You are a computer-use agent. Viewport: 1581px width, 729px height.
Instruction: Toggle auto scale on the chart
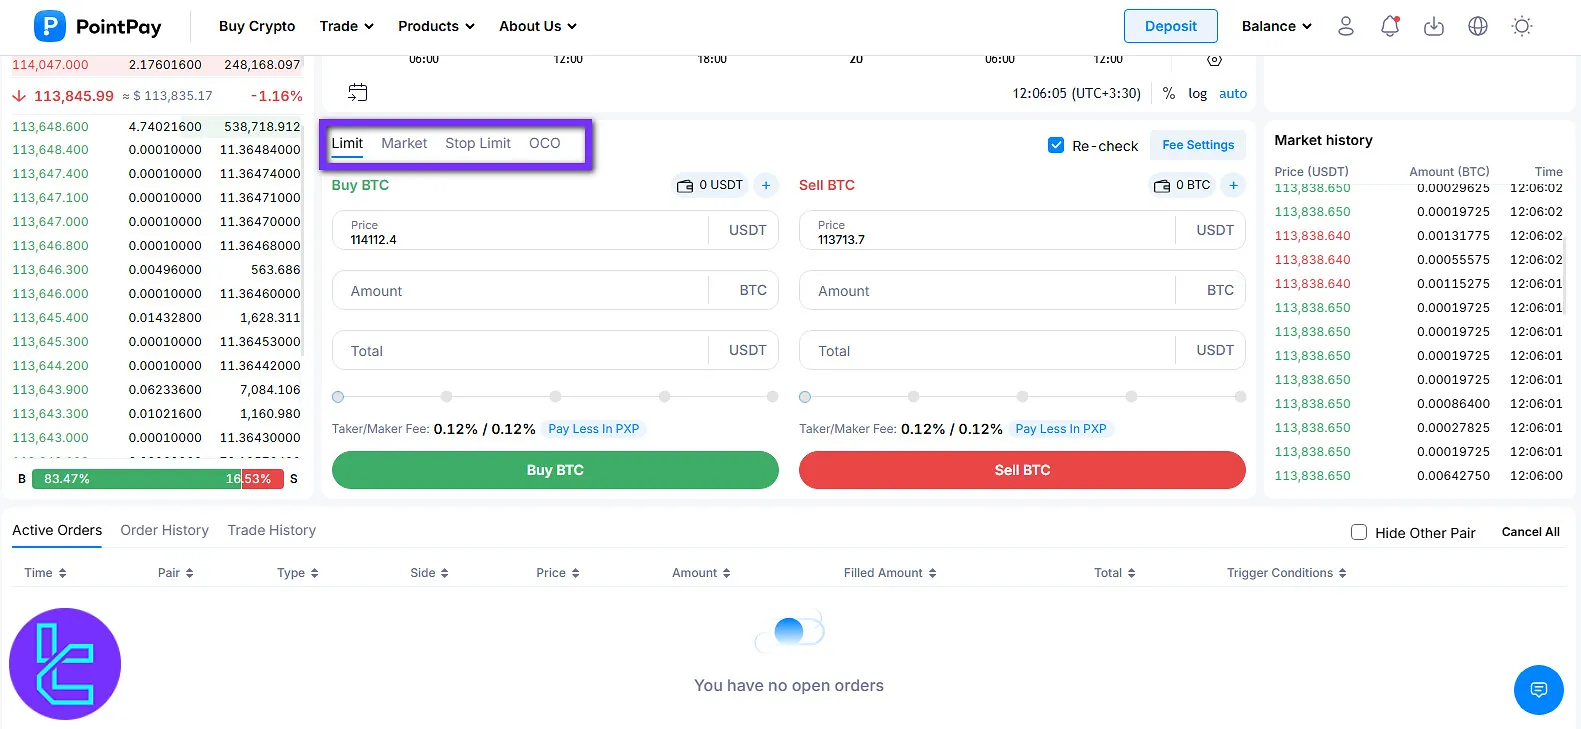[1233, 93]
